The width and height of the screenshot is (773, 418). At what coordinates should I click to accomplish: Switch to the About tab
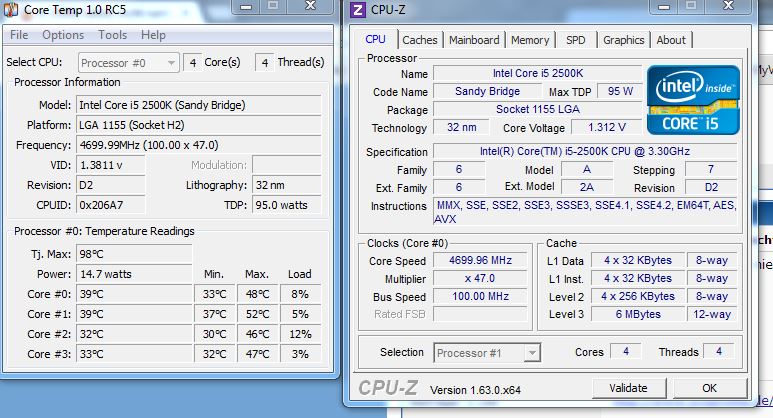click(x=671, y=40)
